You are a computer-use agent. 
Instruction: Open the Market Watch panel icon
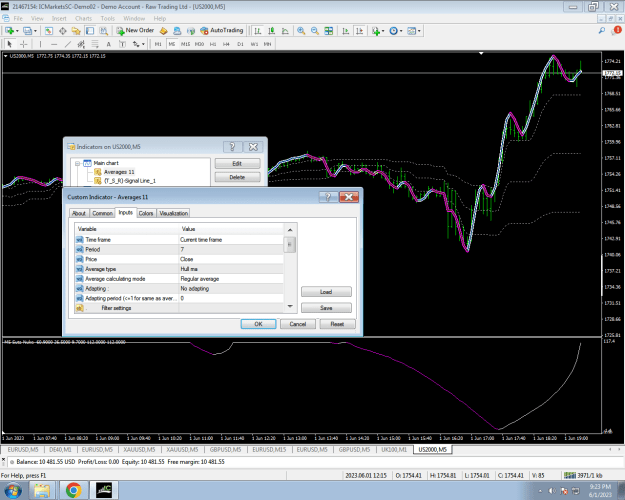pos(49,31)
